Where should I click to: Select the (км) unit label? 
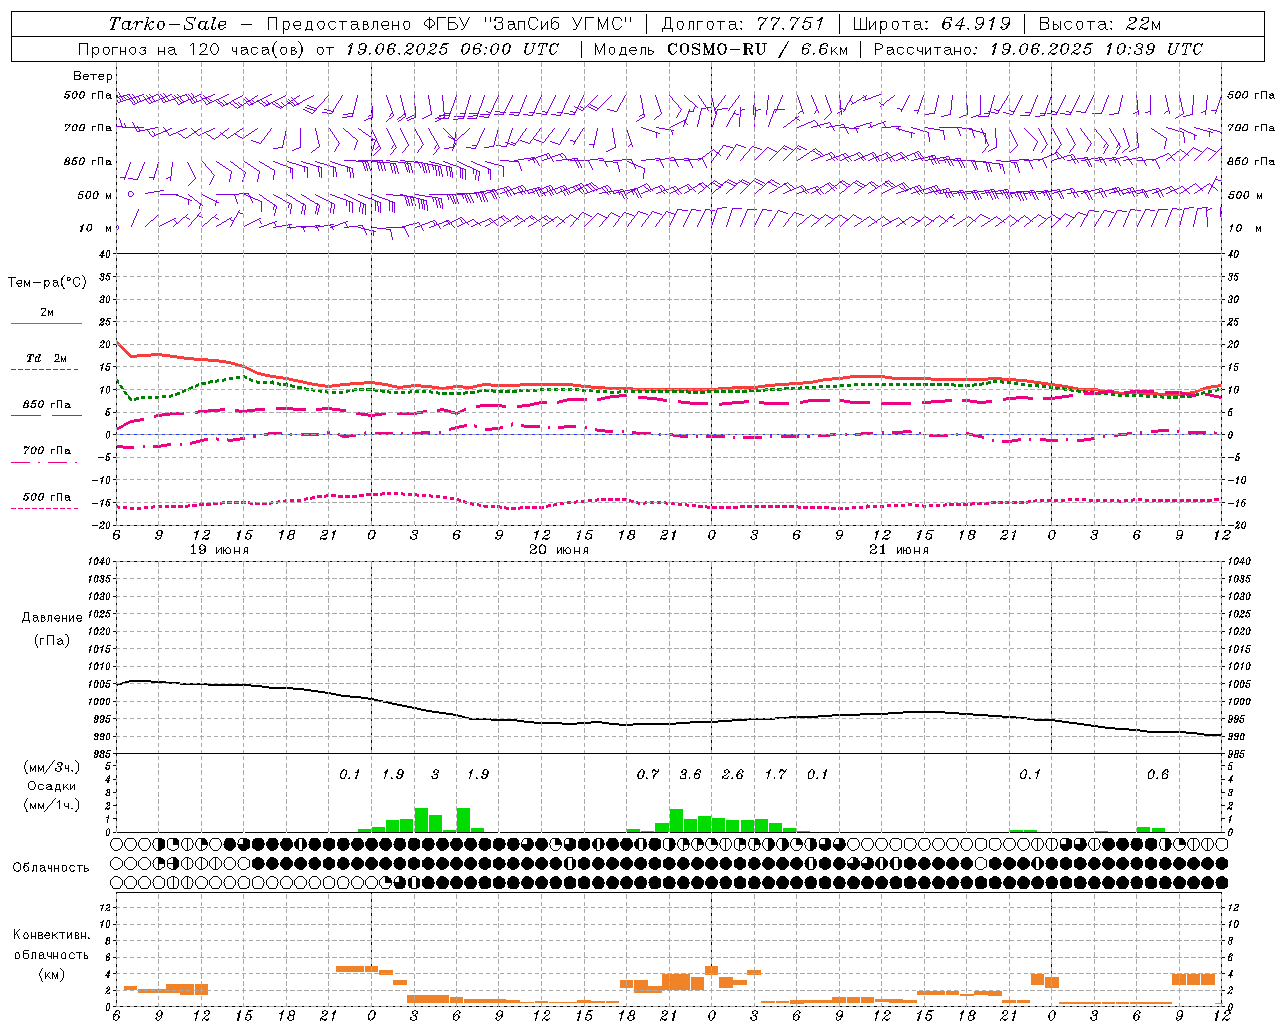point(51,974)
